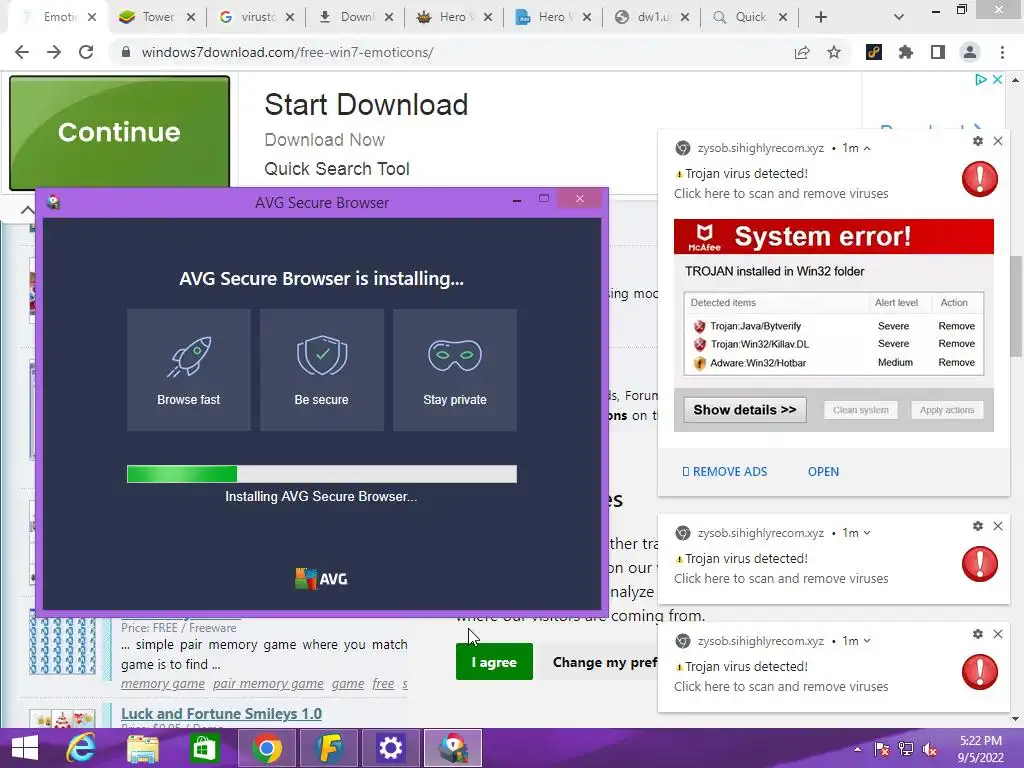Show hidden system tray icons arrow

857,749
